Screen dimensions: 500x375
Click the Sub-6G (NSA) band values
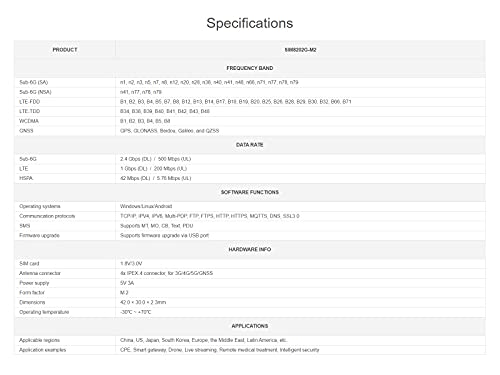coord(141,92)
